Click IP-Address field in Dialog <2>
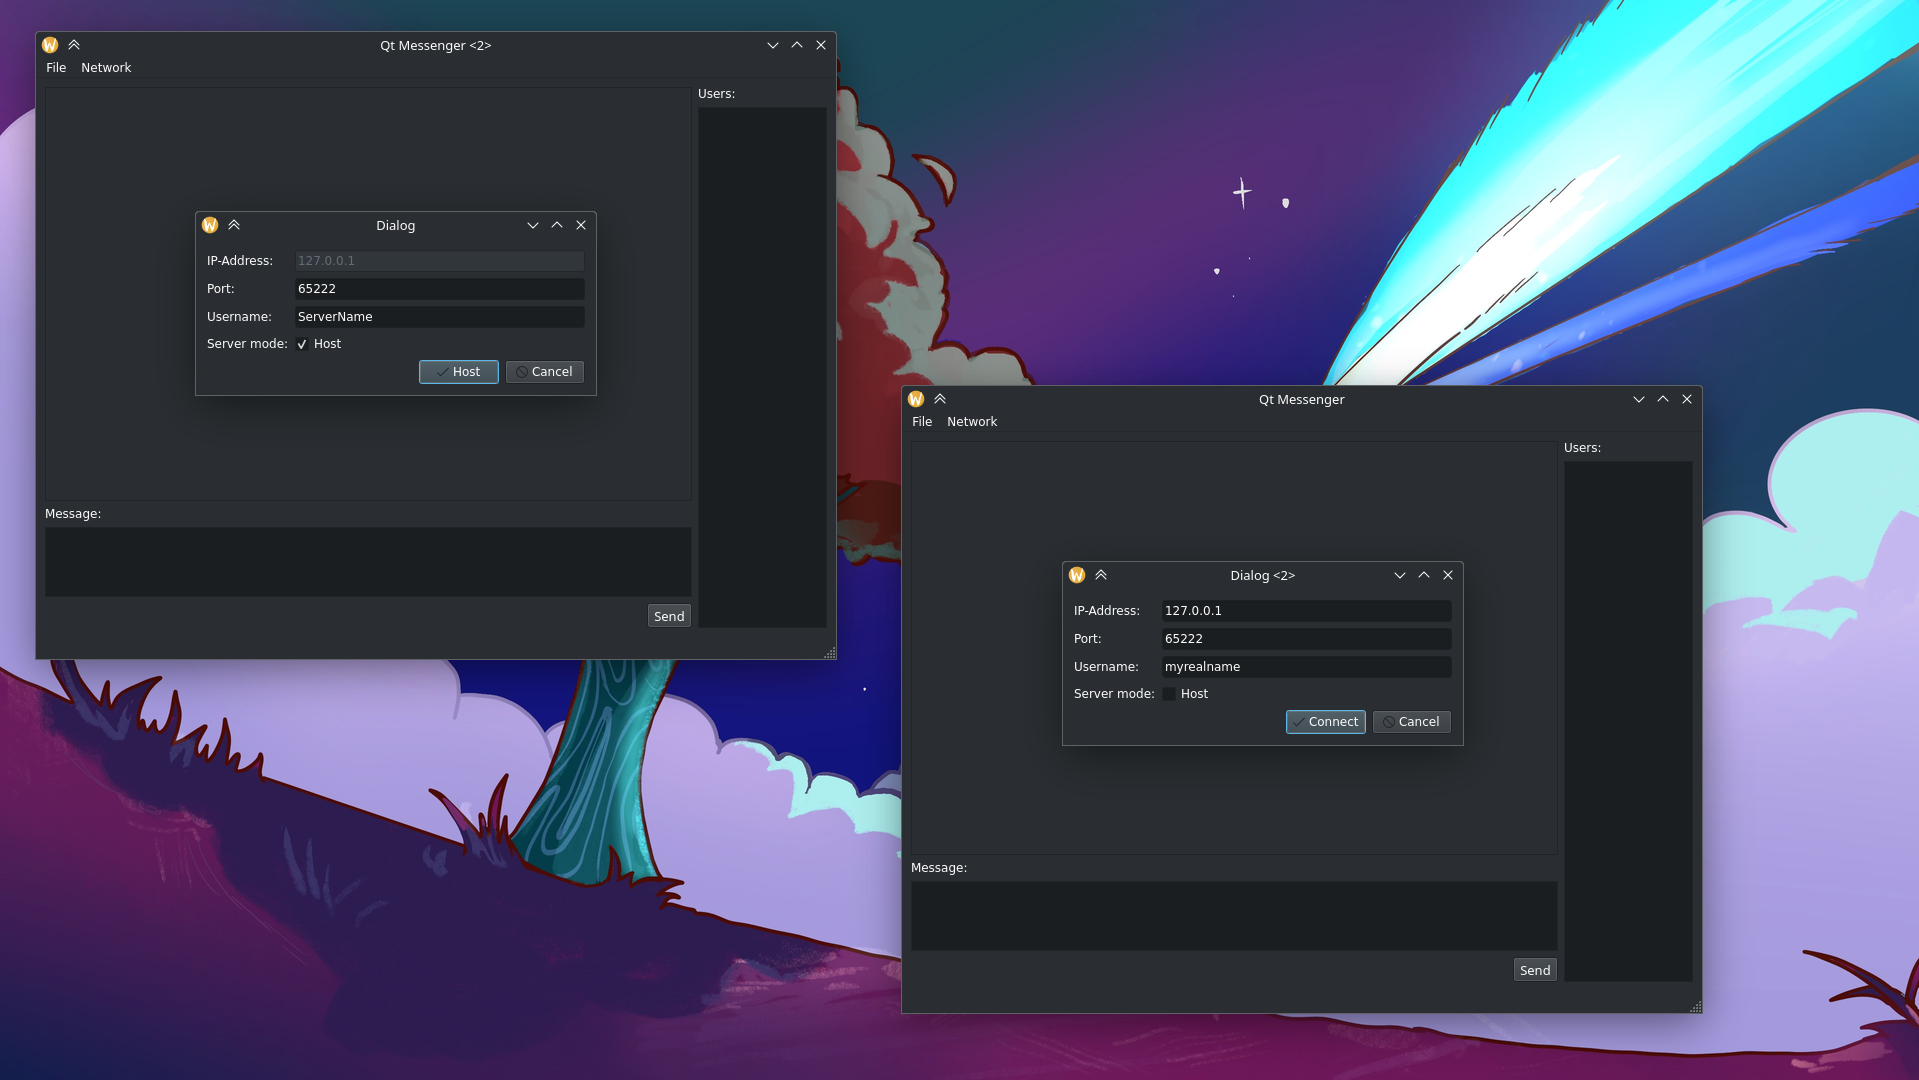 (1307, 611)
